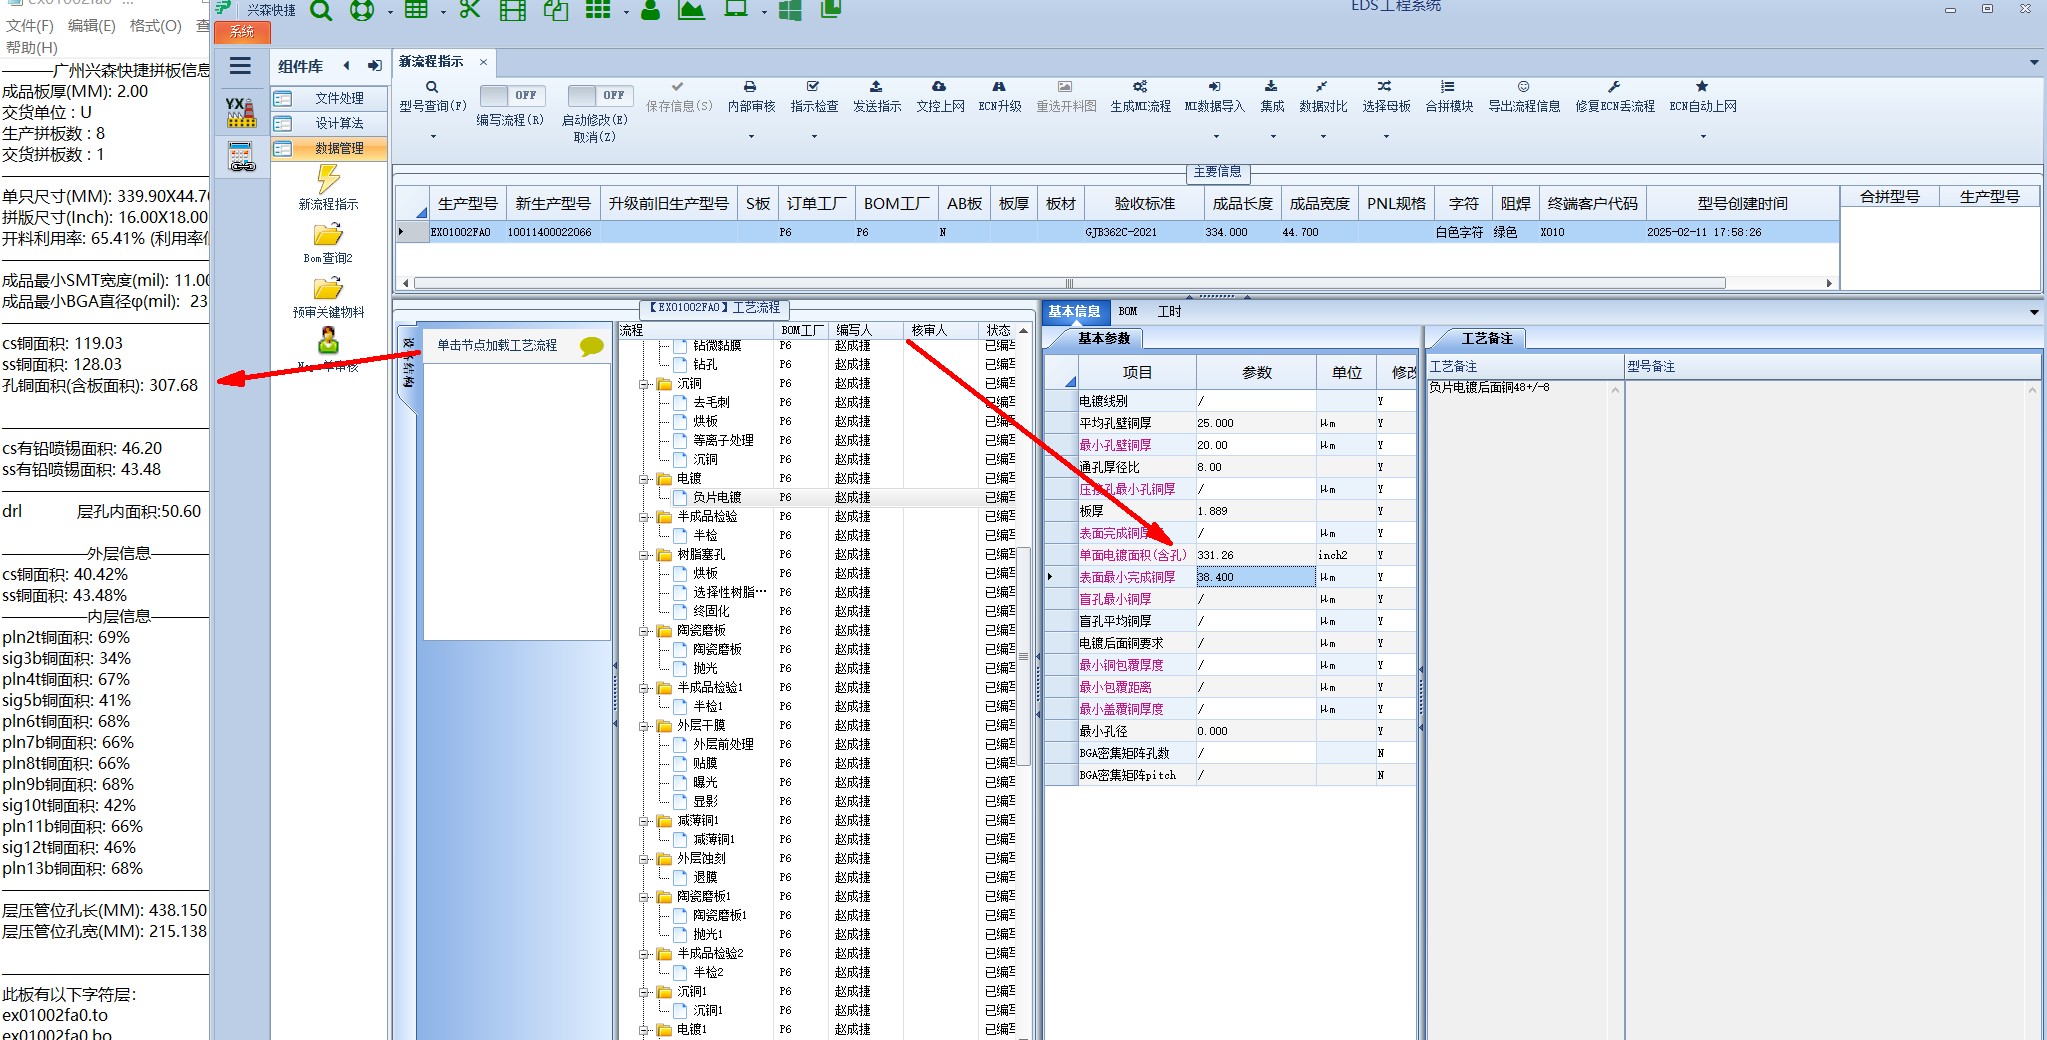This screenshot has width=2047, height=1040.
Task: Click the green nine-square grid icon
Action: [598, 9]
